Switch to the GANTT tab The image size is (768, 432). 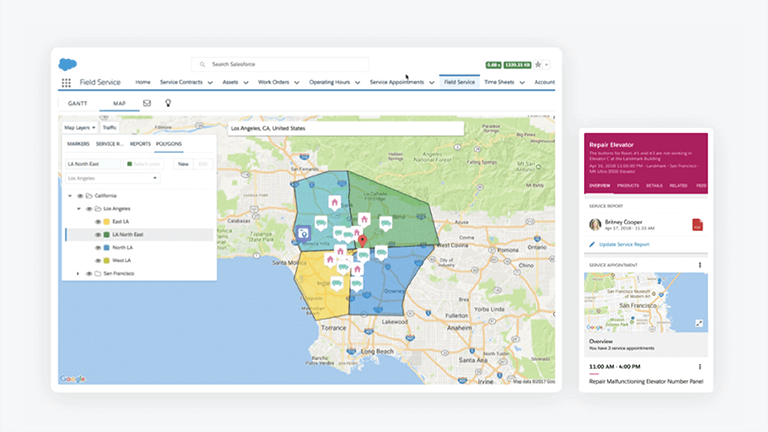(x=78, y=103)
